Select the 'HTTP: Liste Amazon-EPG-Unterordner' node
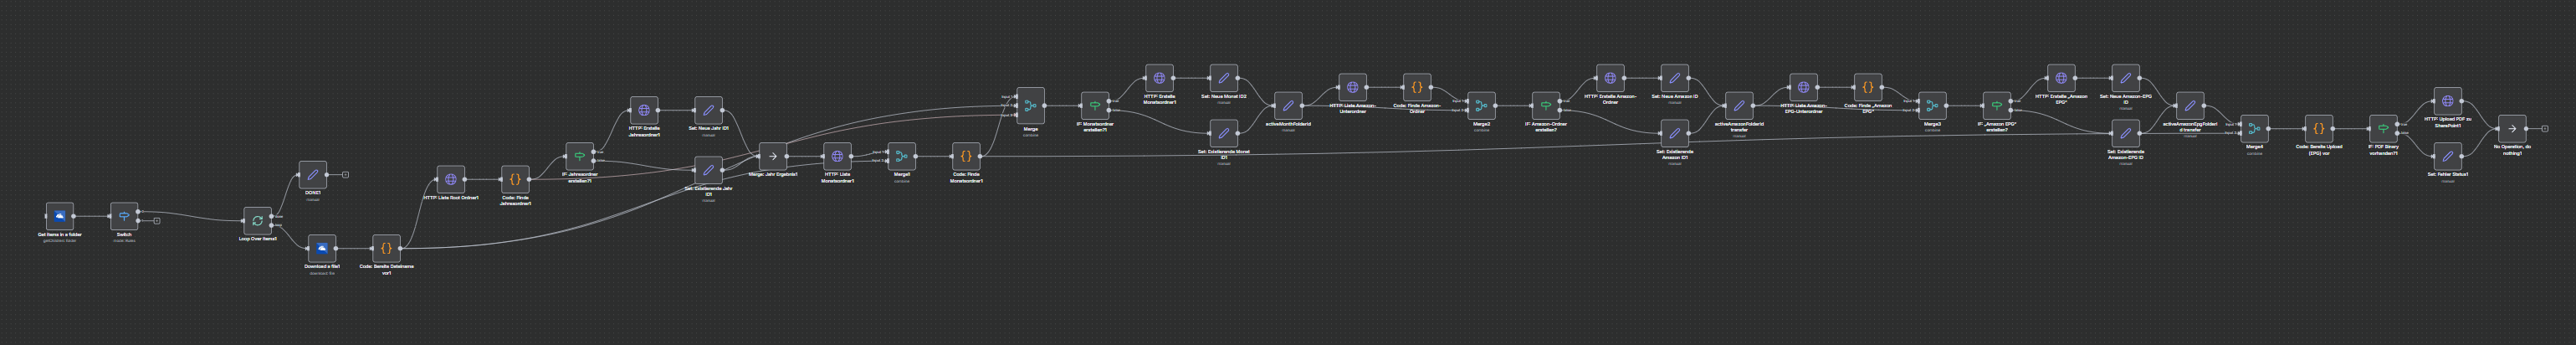The image size is (2576, 345). click(1803, 87)
